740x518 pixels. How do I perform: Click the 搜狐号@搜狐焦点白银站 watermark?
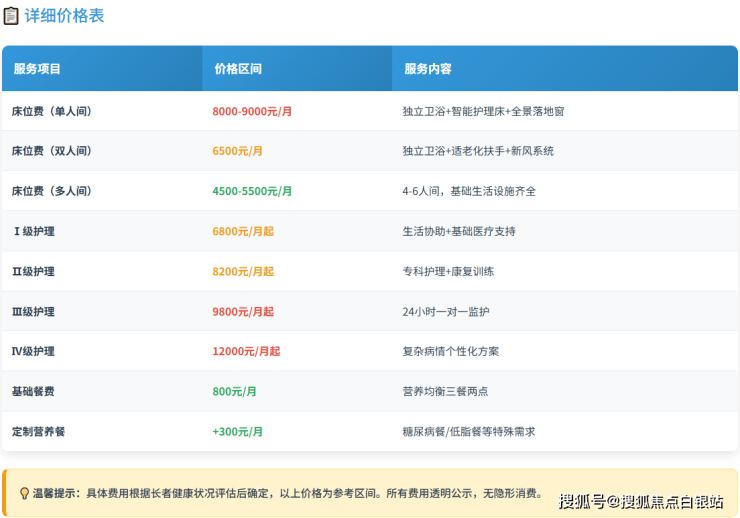pyautogui.click(x=640, y=501)
